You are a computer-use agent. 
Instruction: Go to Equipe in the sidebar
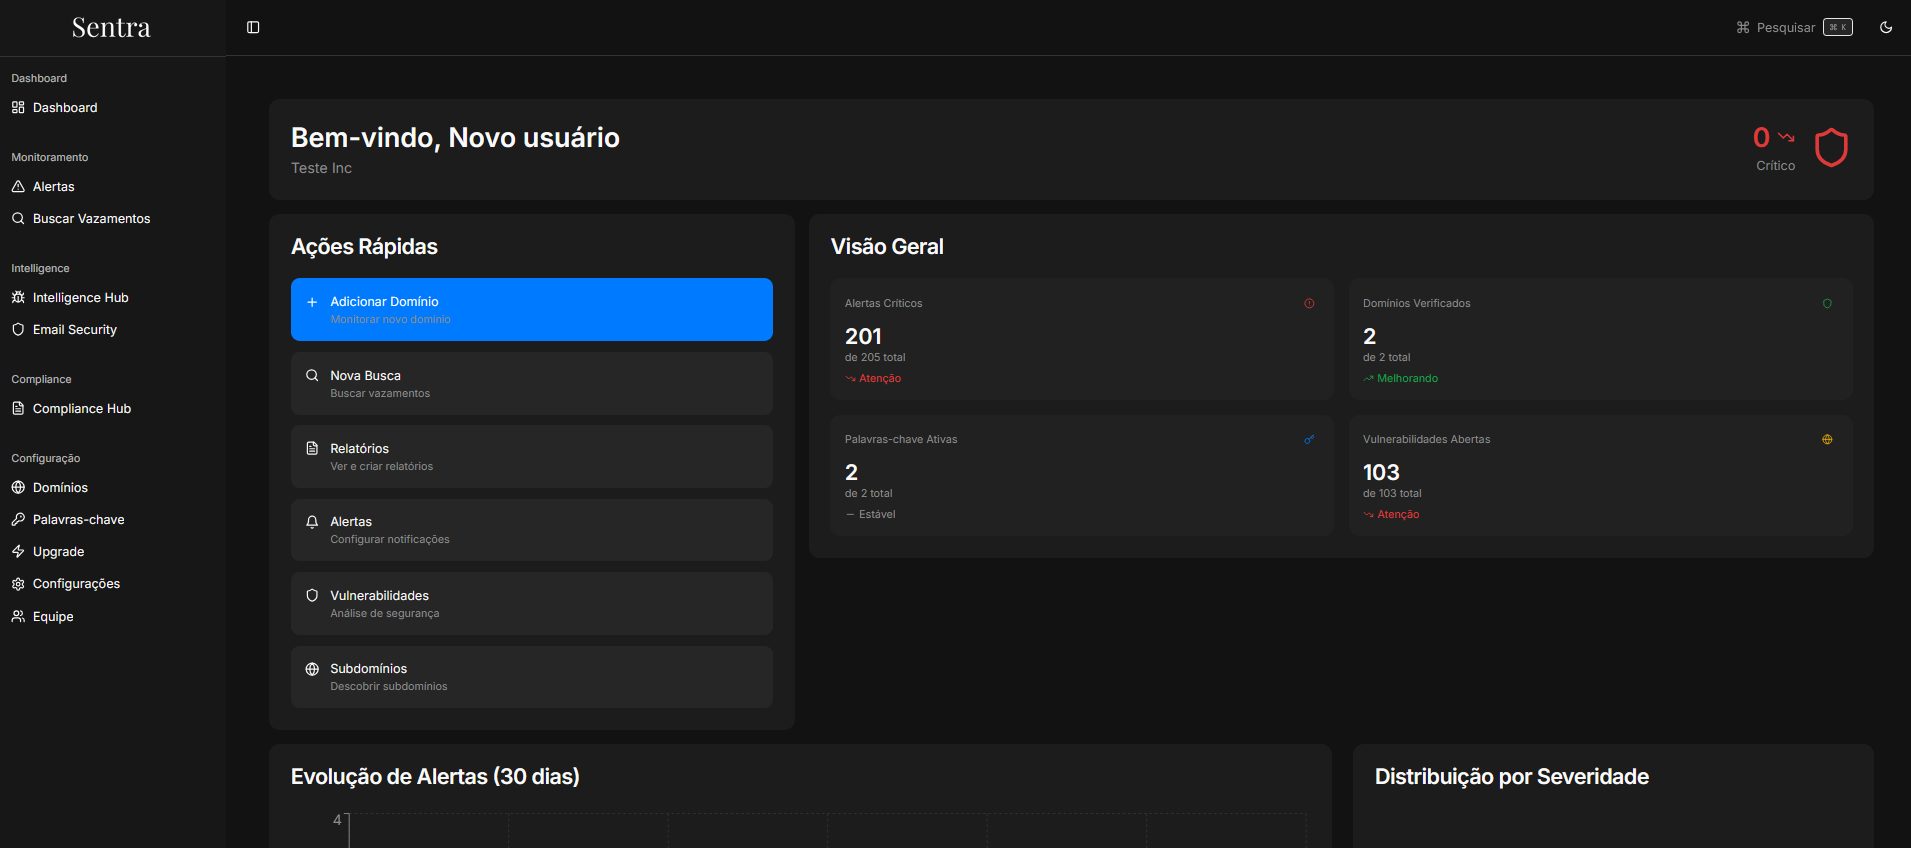(53, 617)
